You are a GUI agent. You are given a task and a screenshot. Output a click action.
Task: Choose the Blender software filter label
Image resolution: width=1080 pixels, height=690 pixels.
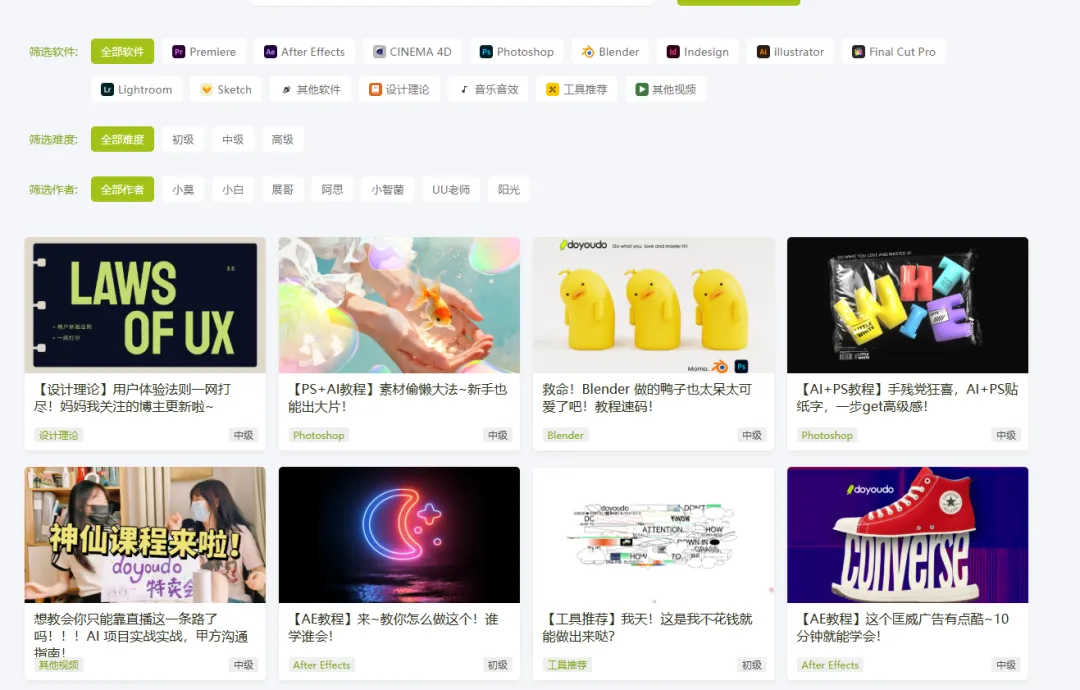(x=619, y=52)
